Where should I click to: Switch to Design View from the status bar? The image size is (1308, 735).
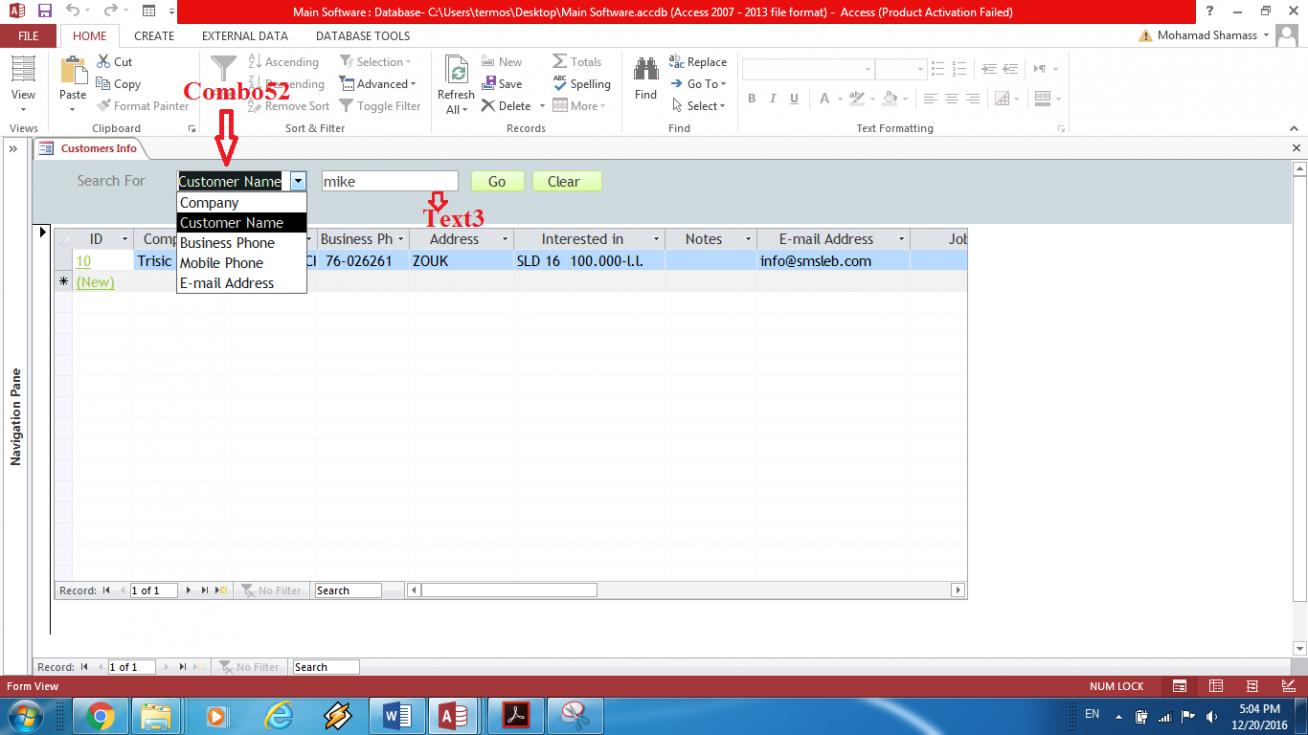coord(1287,686)
